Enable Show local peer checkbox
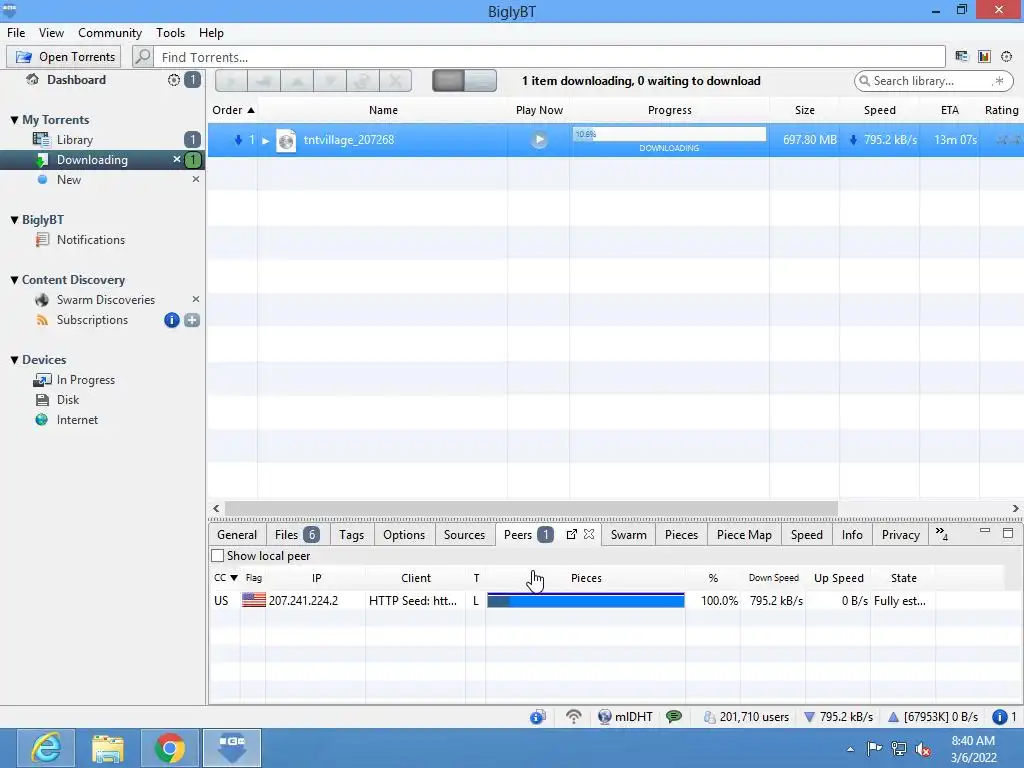 [217, 556]
